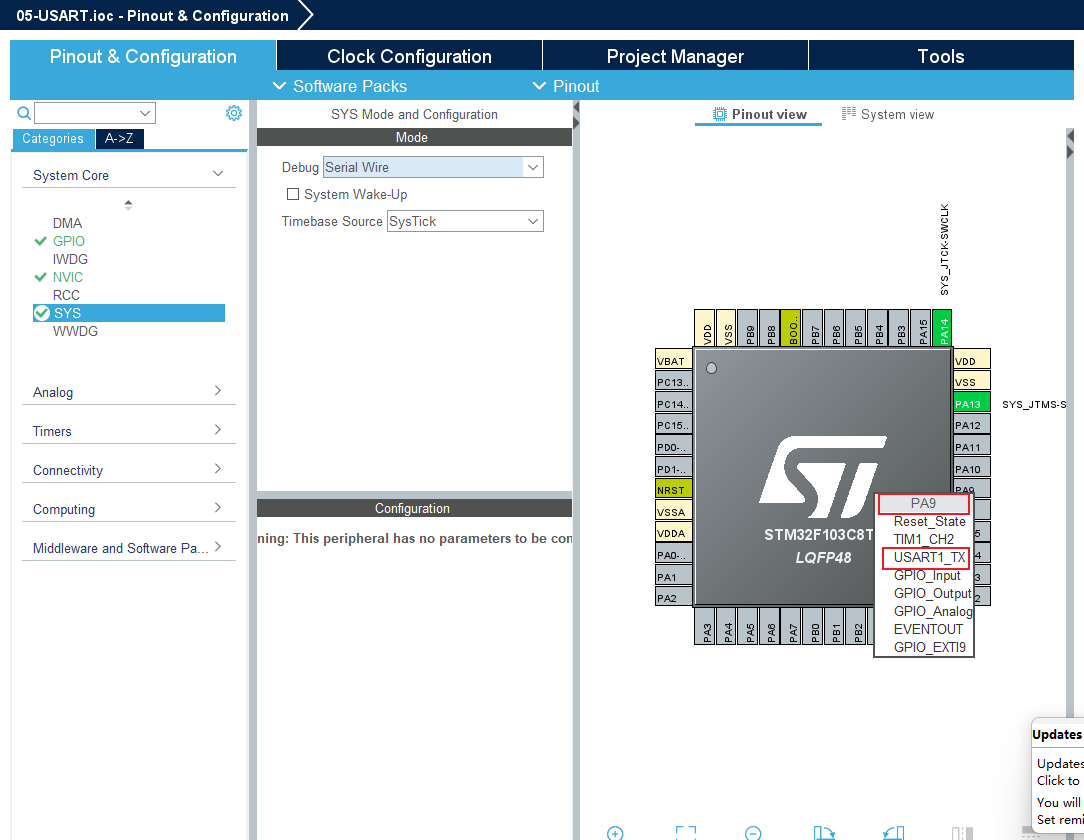
Task: Open the Debug Serial Wire dropdown
Action: point(433,167)
